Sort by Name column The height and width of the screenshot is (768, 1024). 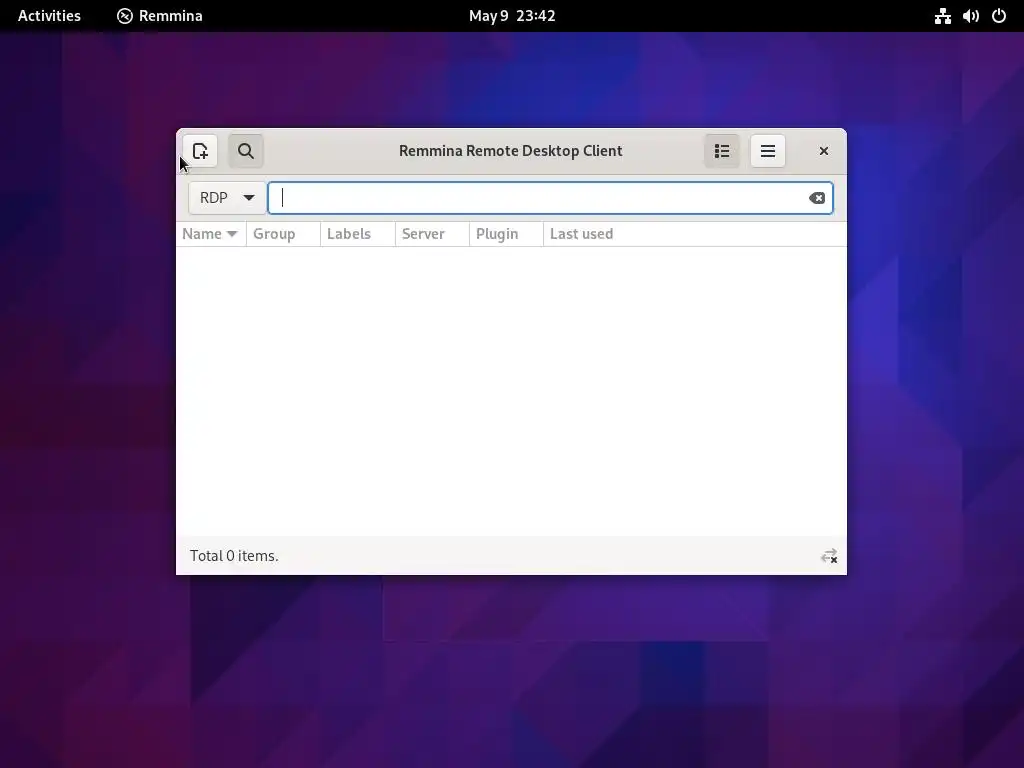click(210, 234)
